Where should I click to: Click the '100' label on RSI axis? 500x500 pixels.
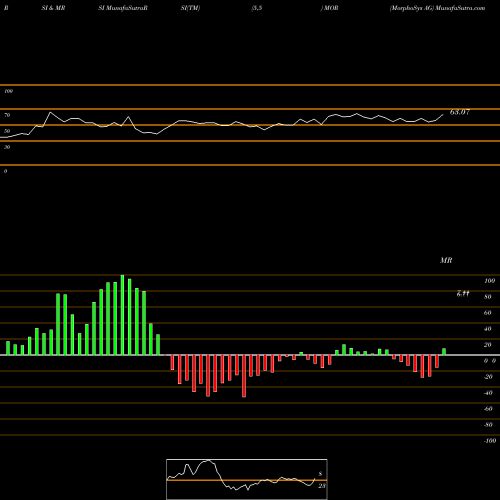pos(8,91)
